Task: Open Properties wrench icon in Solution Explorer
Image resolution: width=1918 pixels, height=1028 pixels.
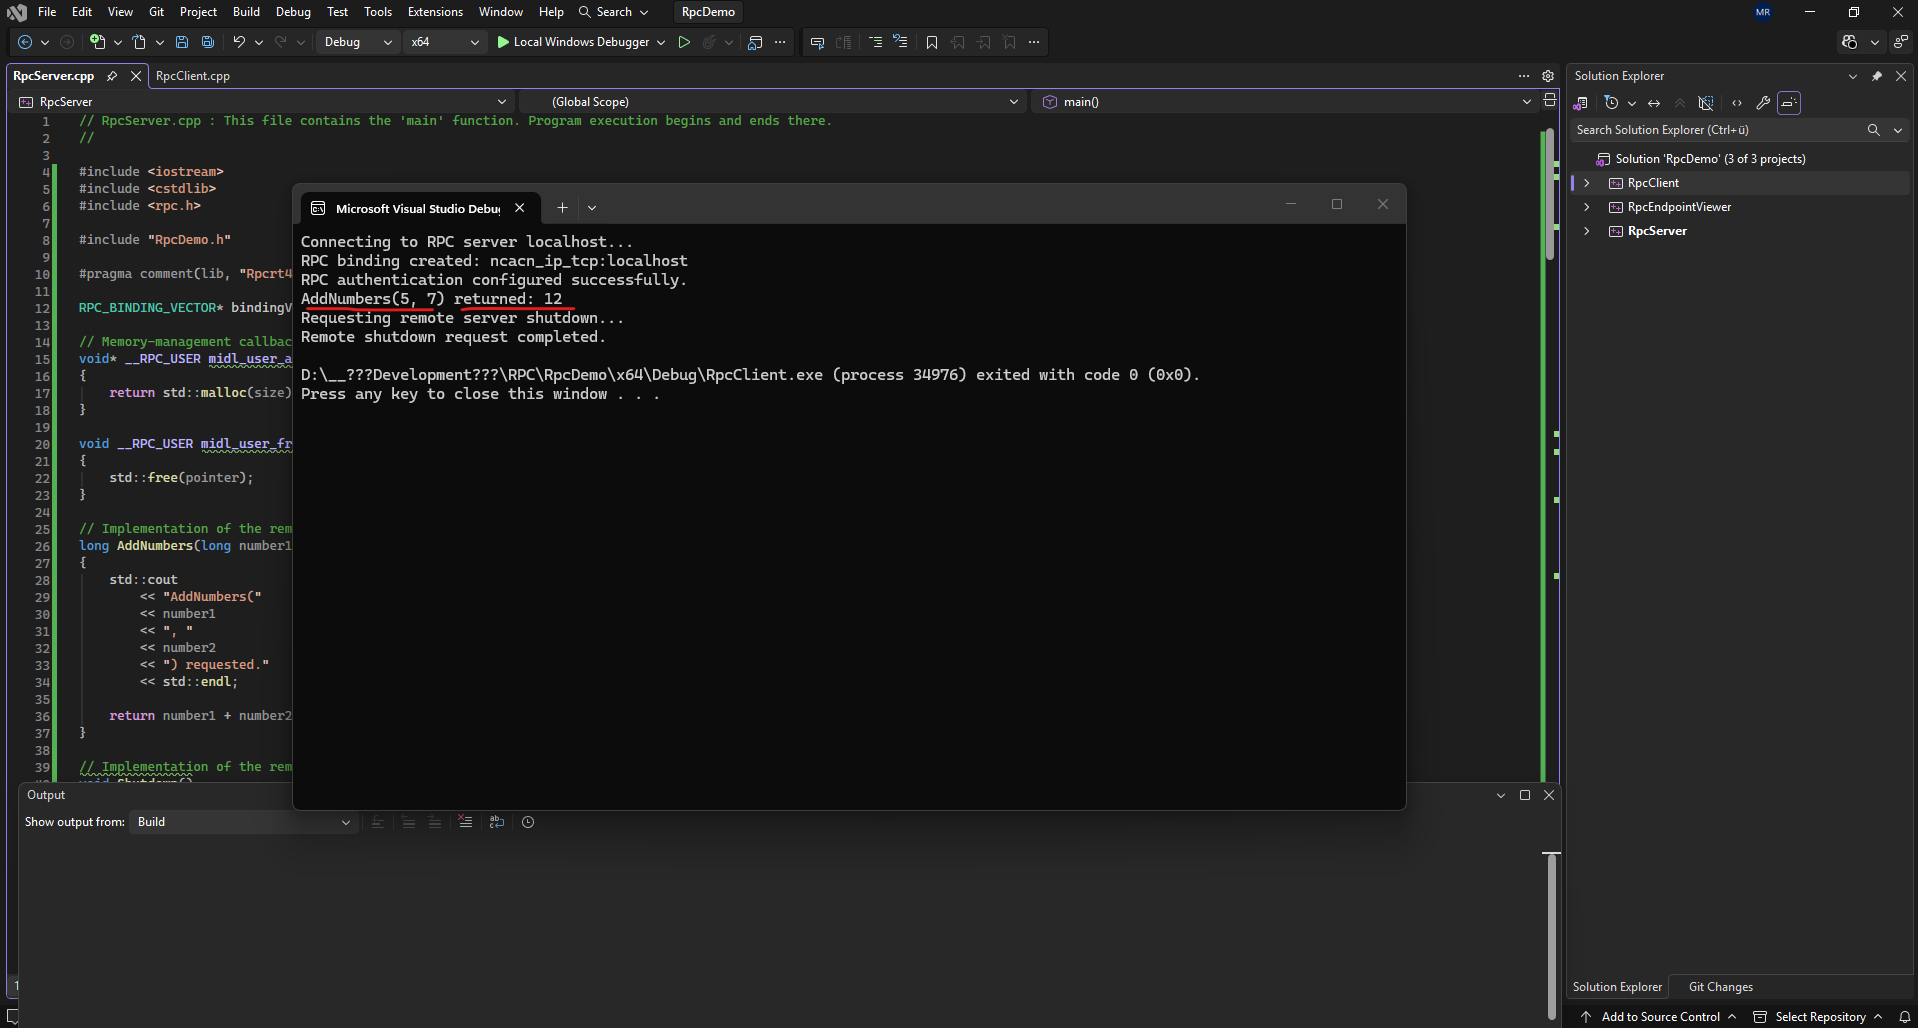Action: [1763, 103]
